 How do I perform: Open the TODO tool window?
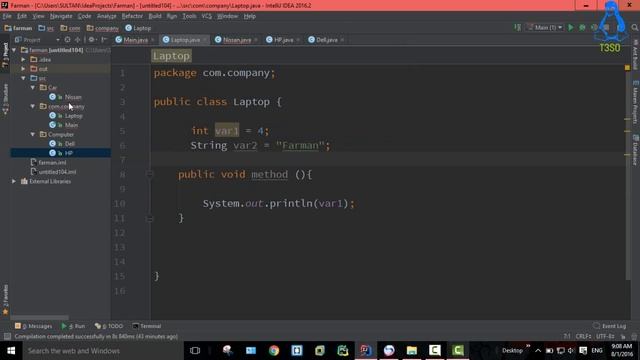(x=109, y=326)
